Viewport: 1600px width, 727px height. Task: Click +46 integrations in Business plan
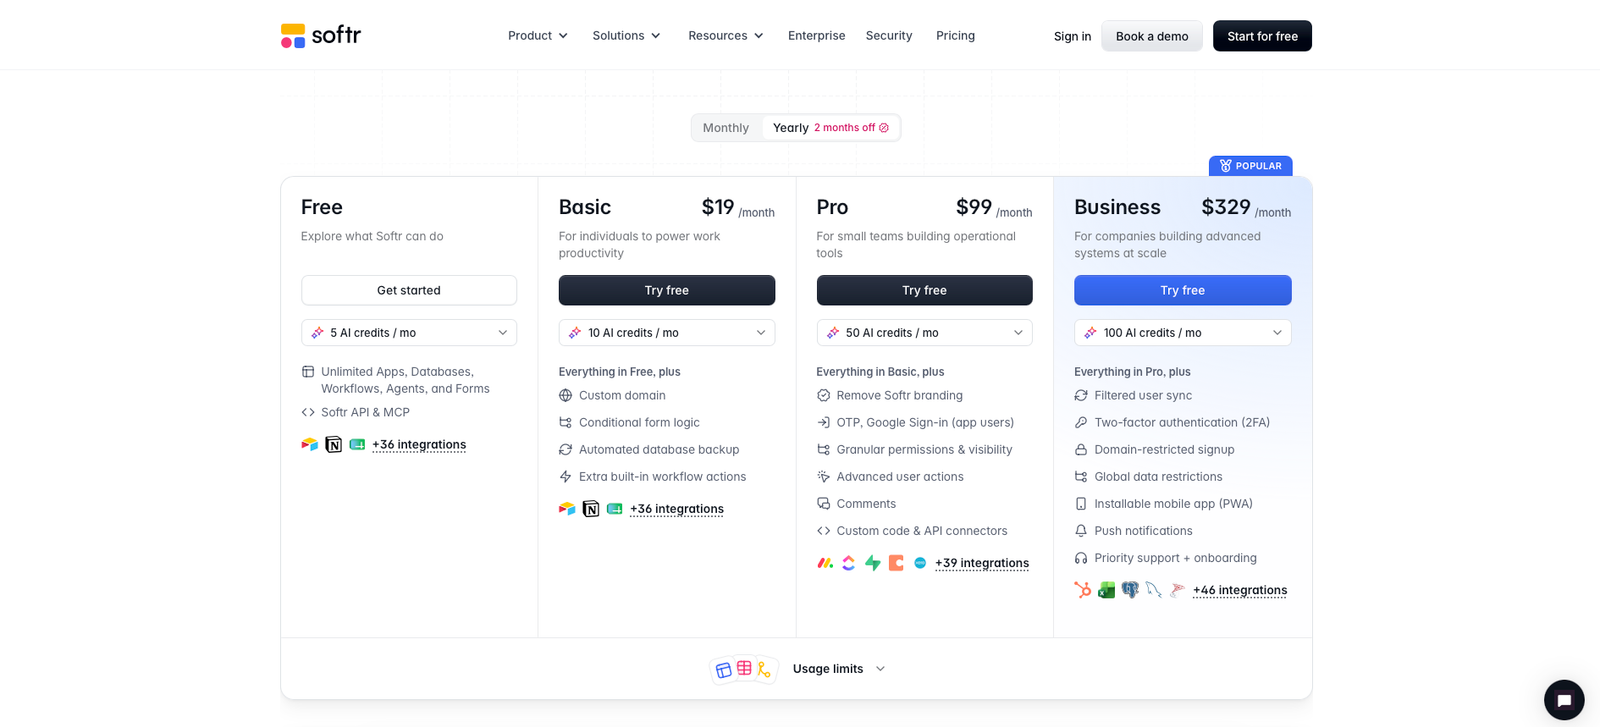coord(1240,590)
